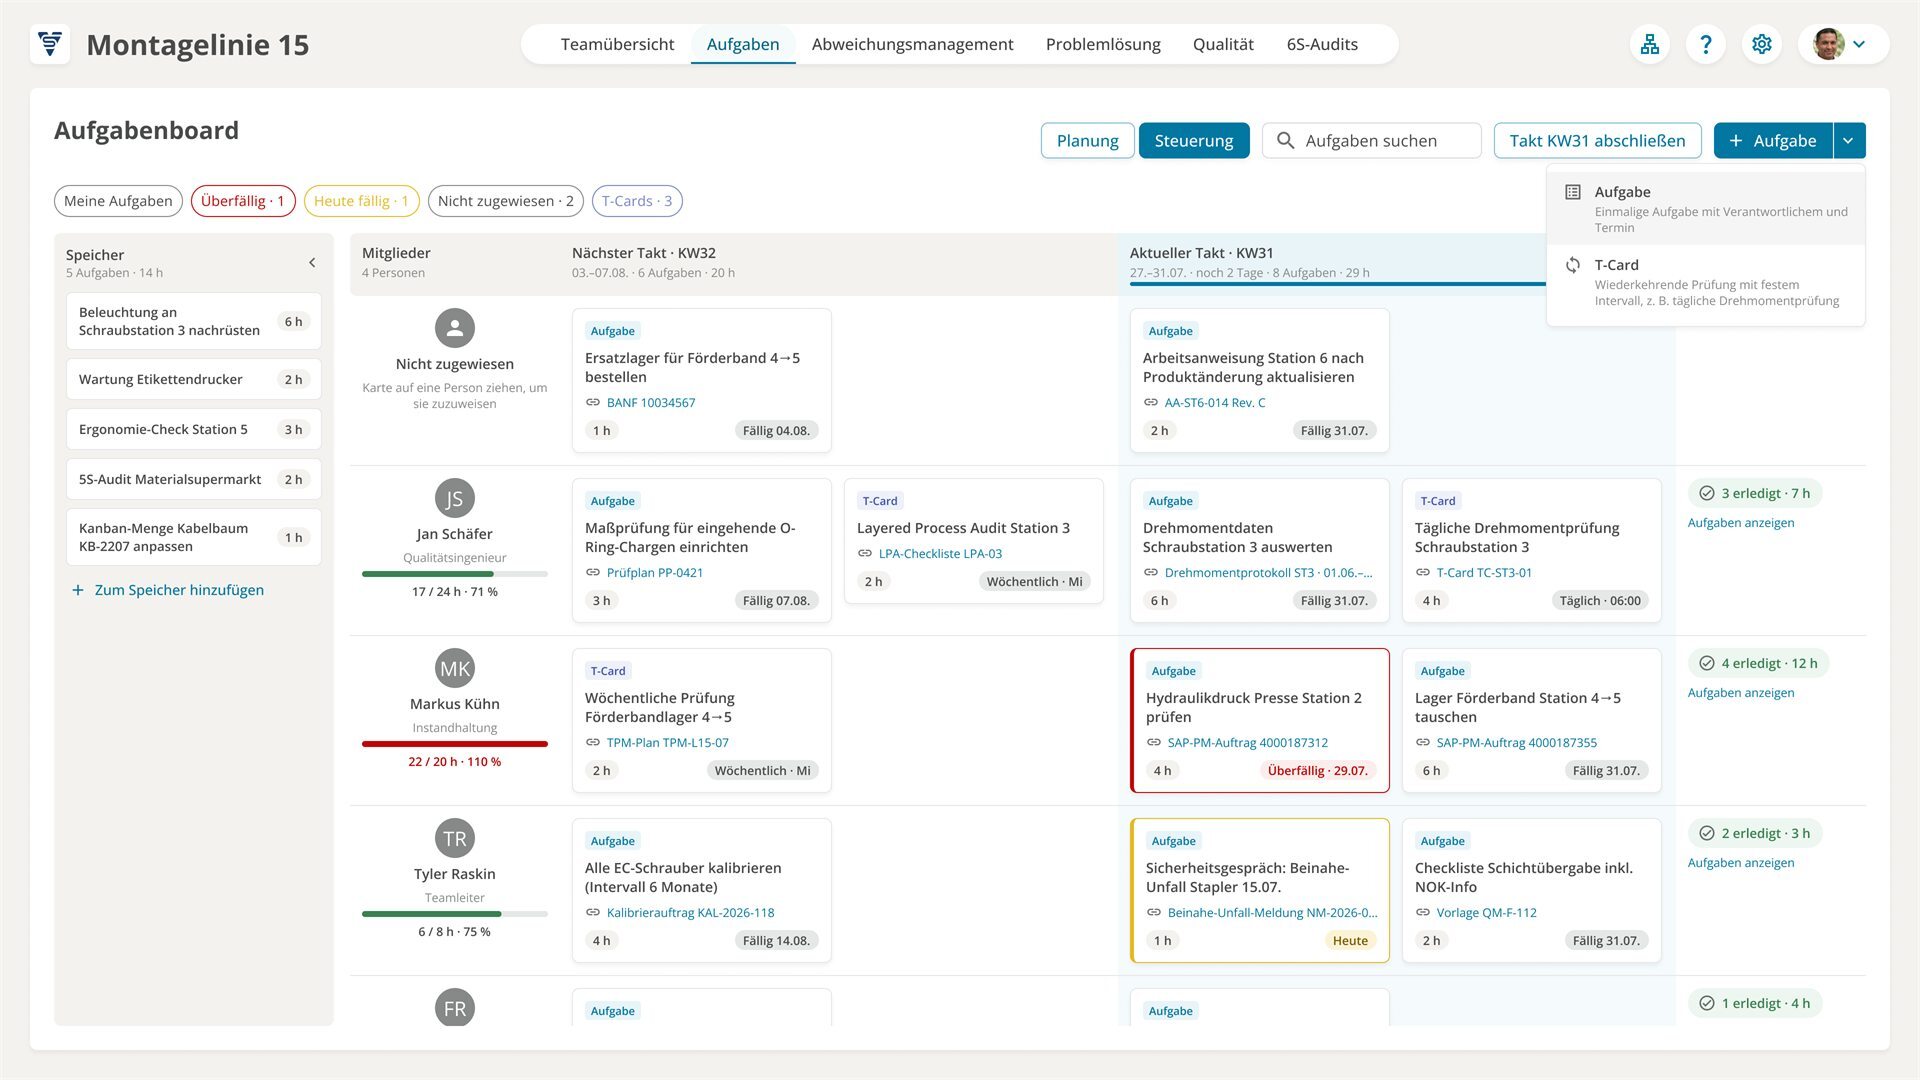Switch to the 'Planung' view mode
1920x1080 pixels.
1087,141
